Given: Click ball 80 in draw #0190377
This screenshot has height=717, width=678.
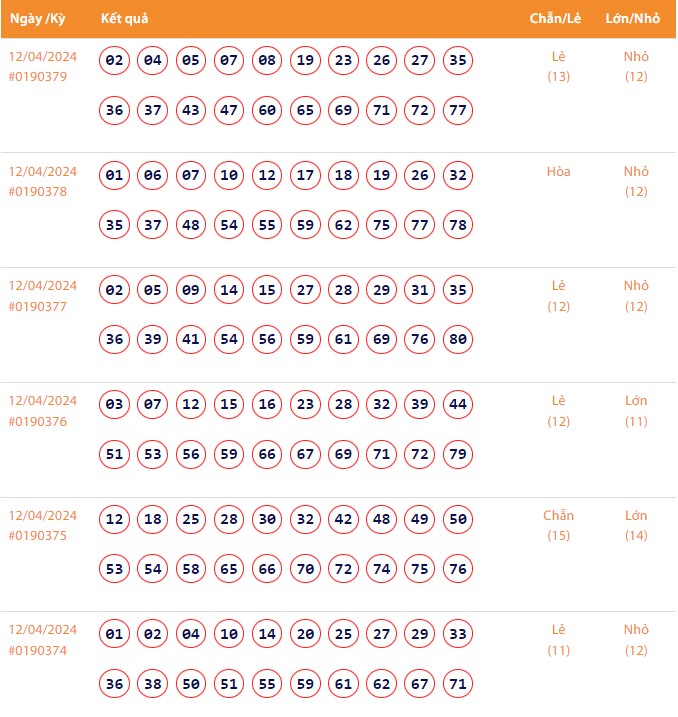Looking at the screenshot, I should click(x=458, y=339).
